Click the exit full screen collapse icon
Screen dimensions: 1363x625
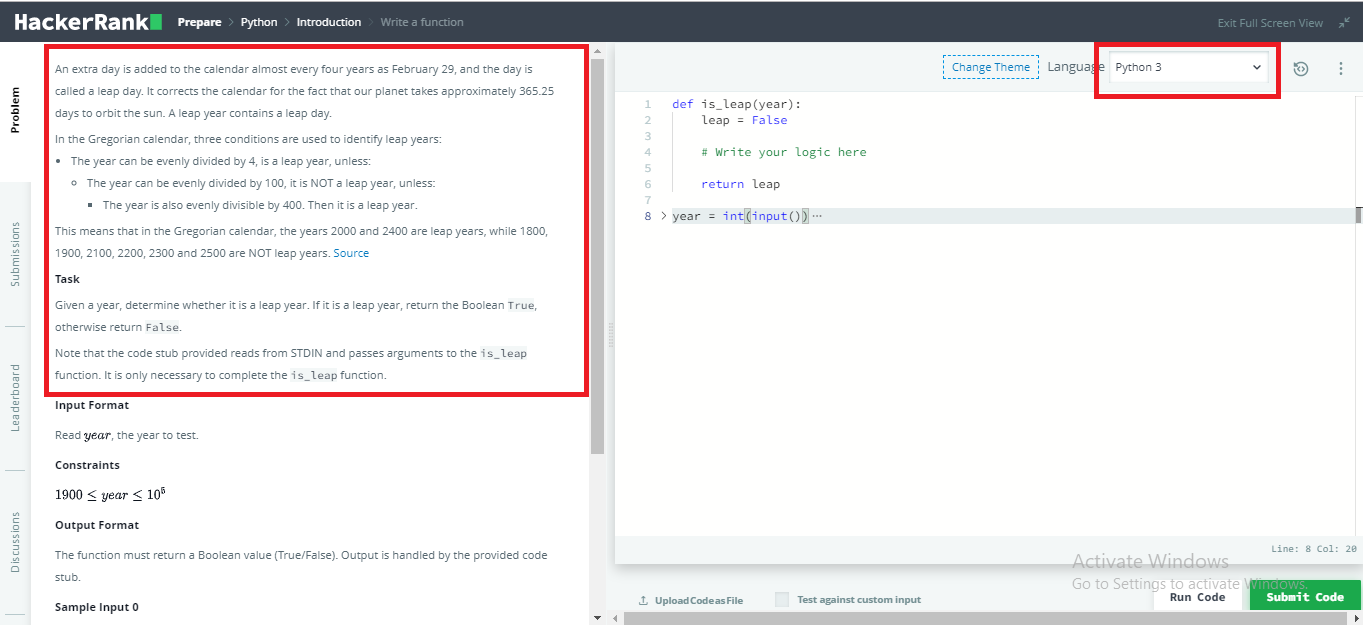point(1344,22)
